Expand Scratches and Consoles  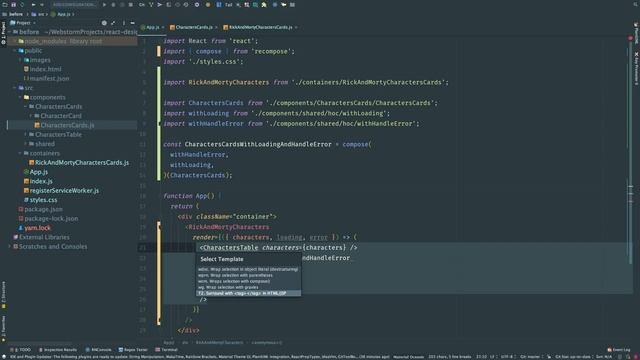point(9,247)
